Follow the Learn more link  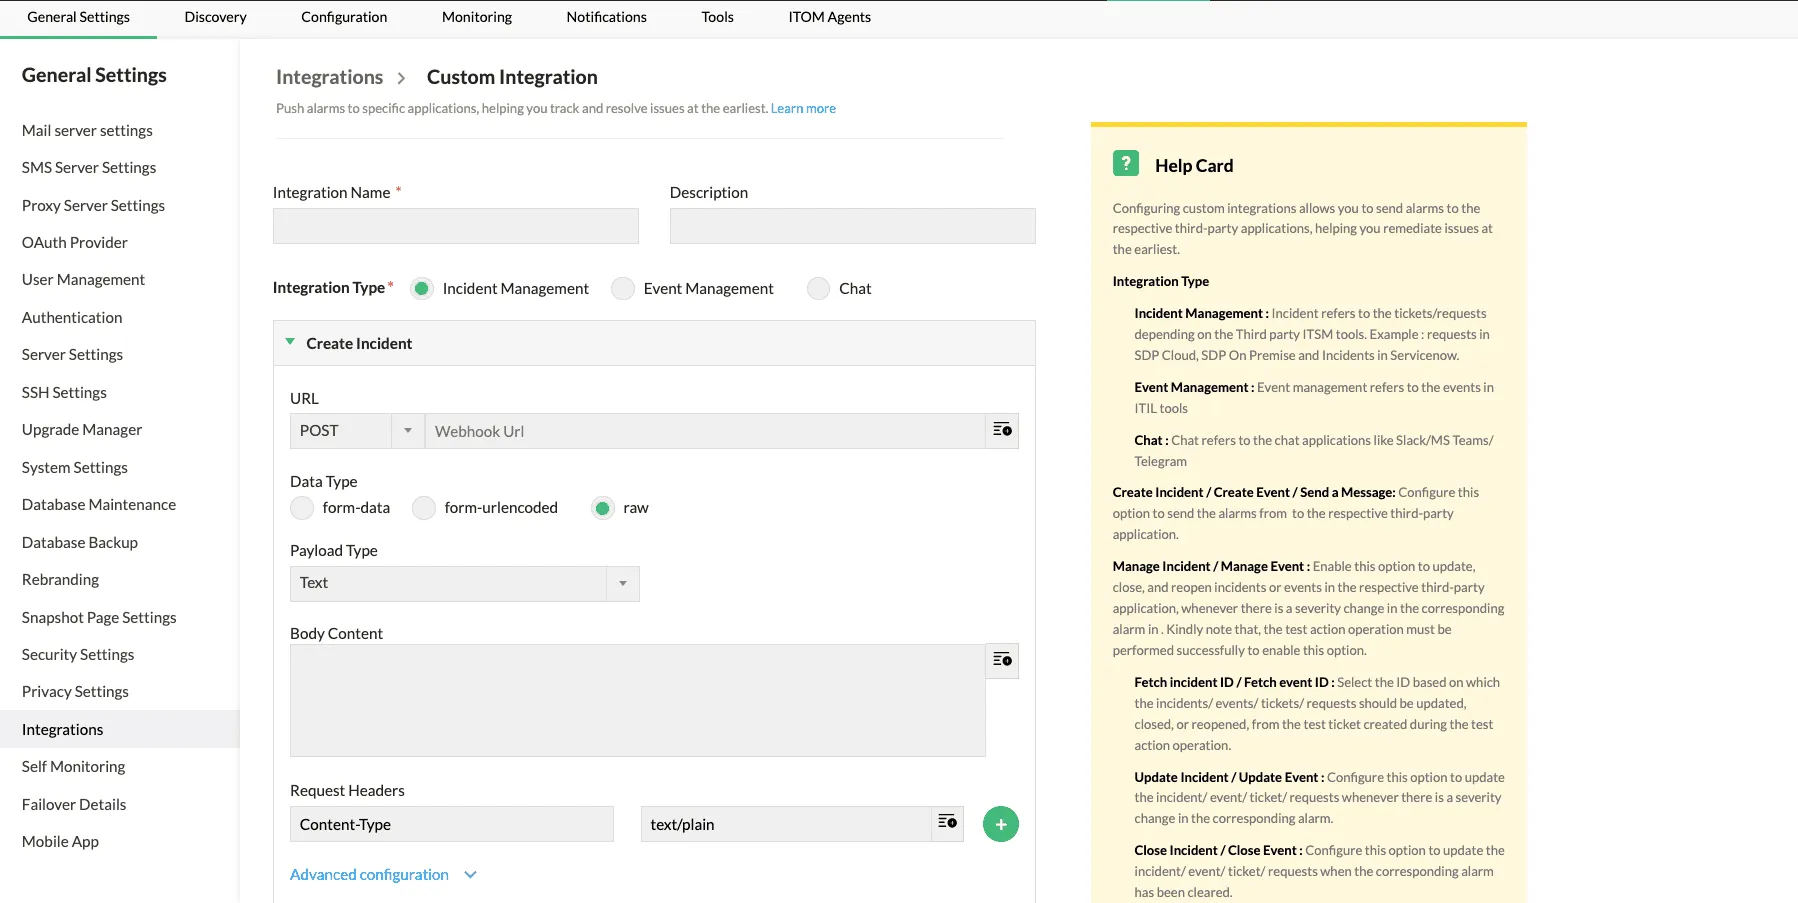(803, 109)
